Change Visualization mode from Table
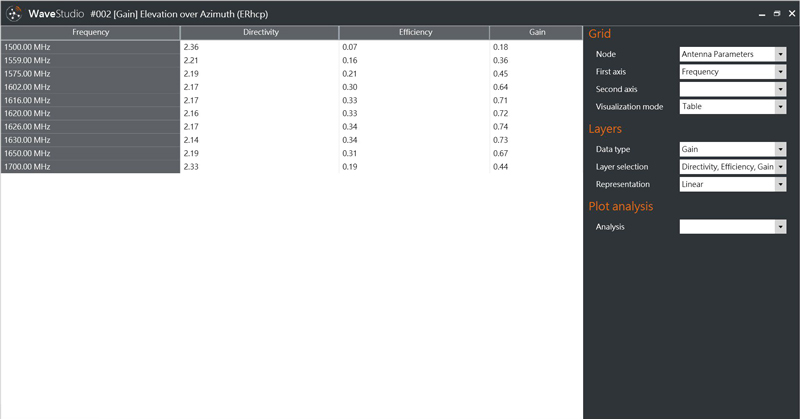Image resolution: width=800 pixels, height=419 pixels. (732, 106)
